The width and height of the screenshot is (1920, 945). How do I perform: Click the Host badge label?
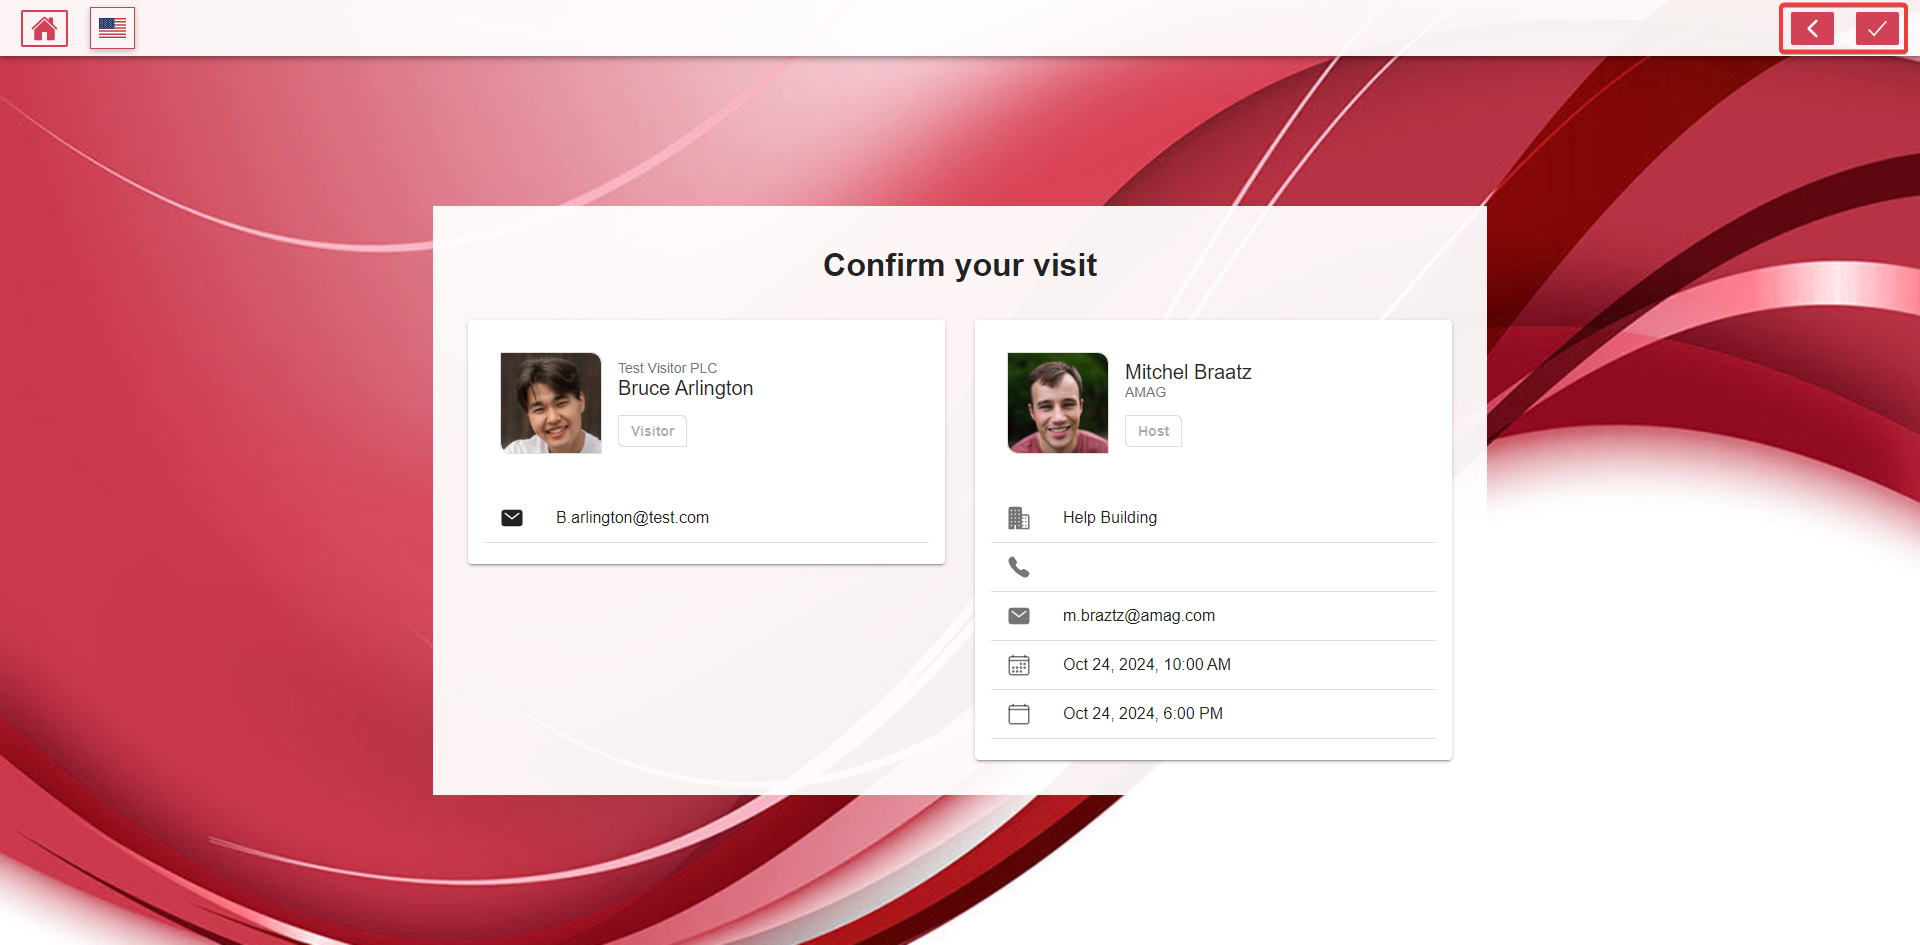coord(1153,431)
